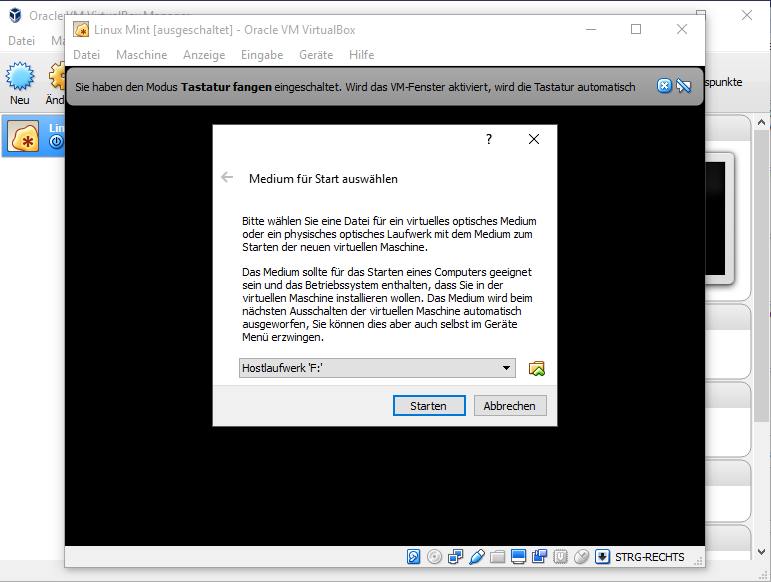
Task: Close the medium selection dialog
Action: 534,139
